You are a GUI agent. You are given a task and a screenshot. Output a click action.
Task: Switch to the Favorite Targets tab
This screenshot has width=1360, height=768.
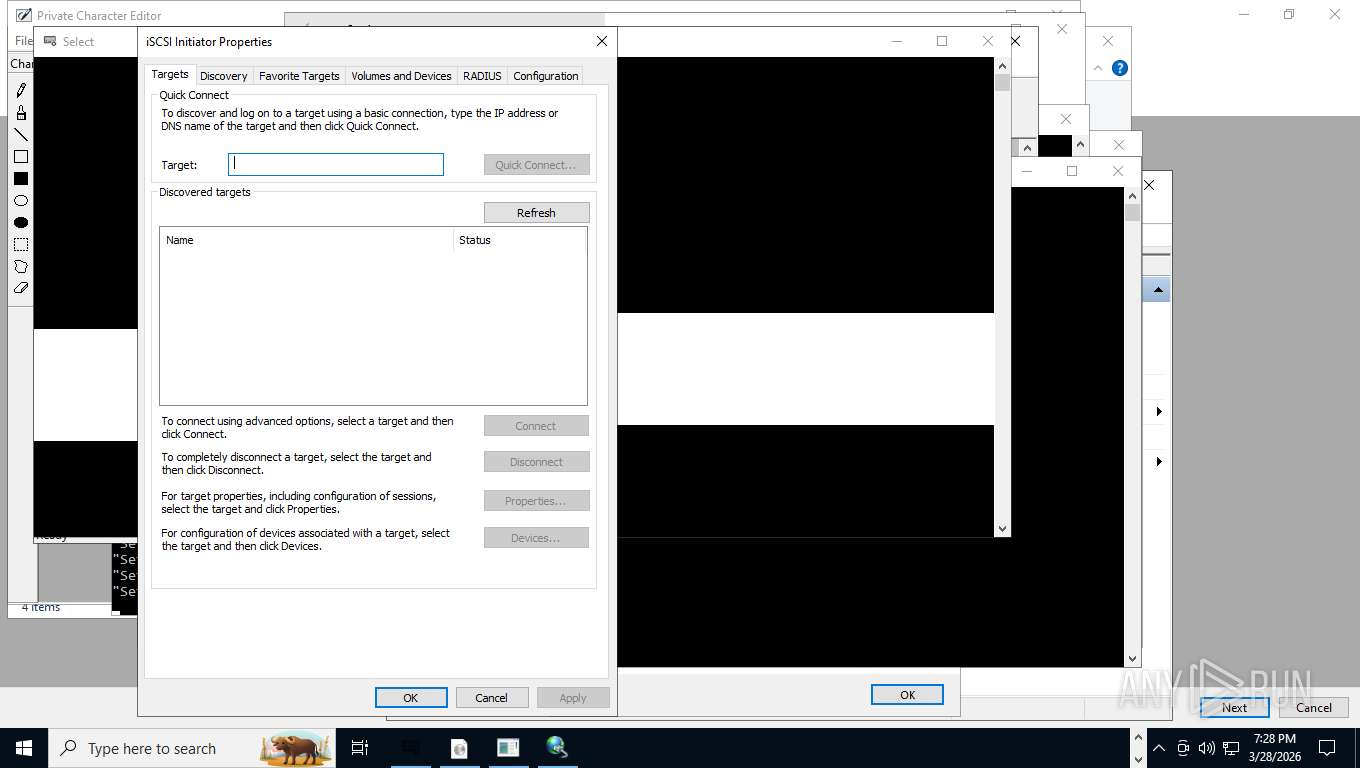[299, 76]
